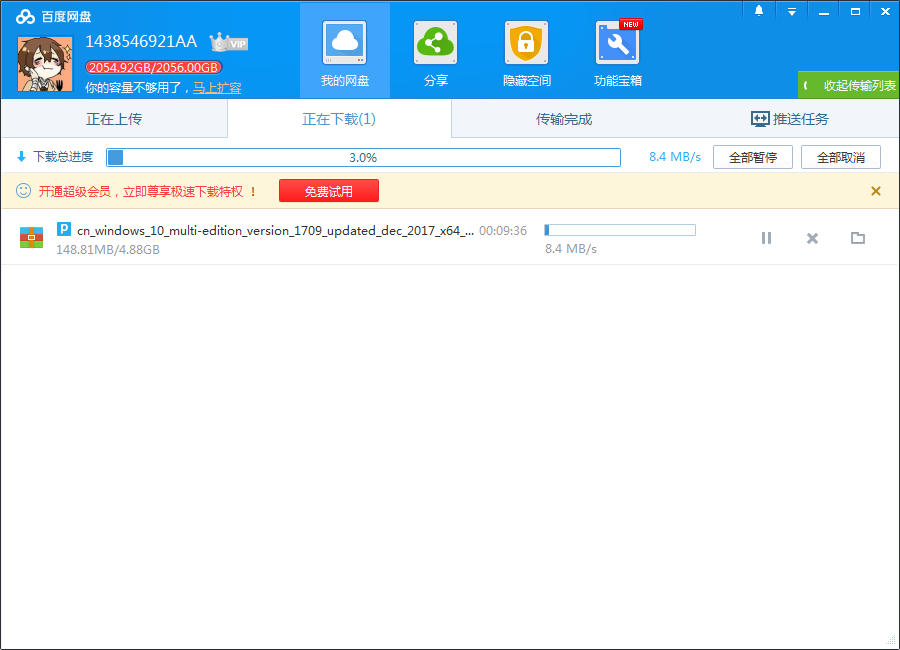The height and width of the screenshot is (650, 900).
Task: Click 全部暂停 to pause all downloads
Action: (x=752, y=157)
